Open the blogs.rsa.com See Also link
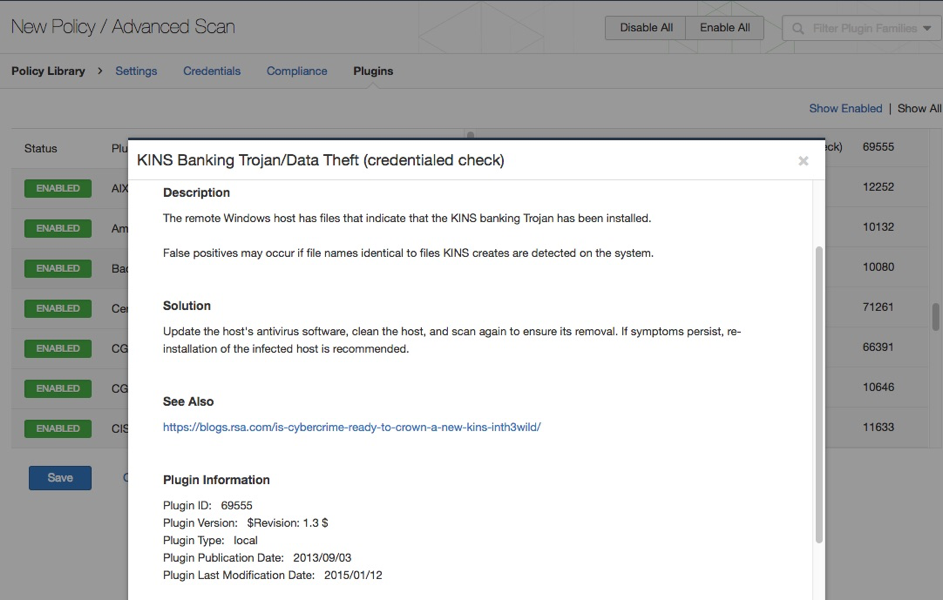Screen dimensions: 943x600 [352, 427]
